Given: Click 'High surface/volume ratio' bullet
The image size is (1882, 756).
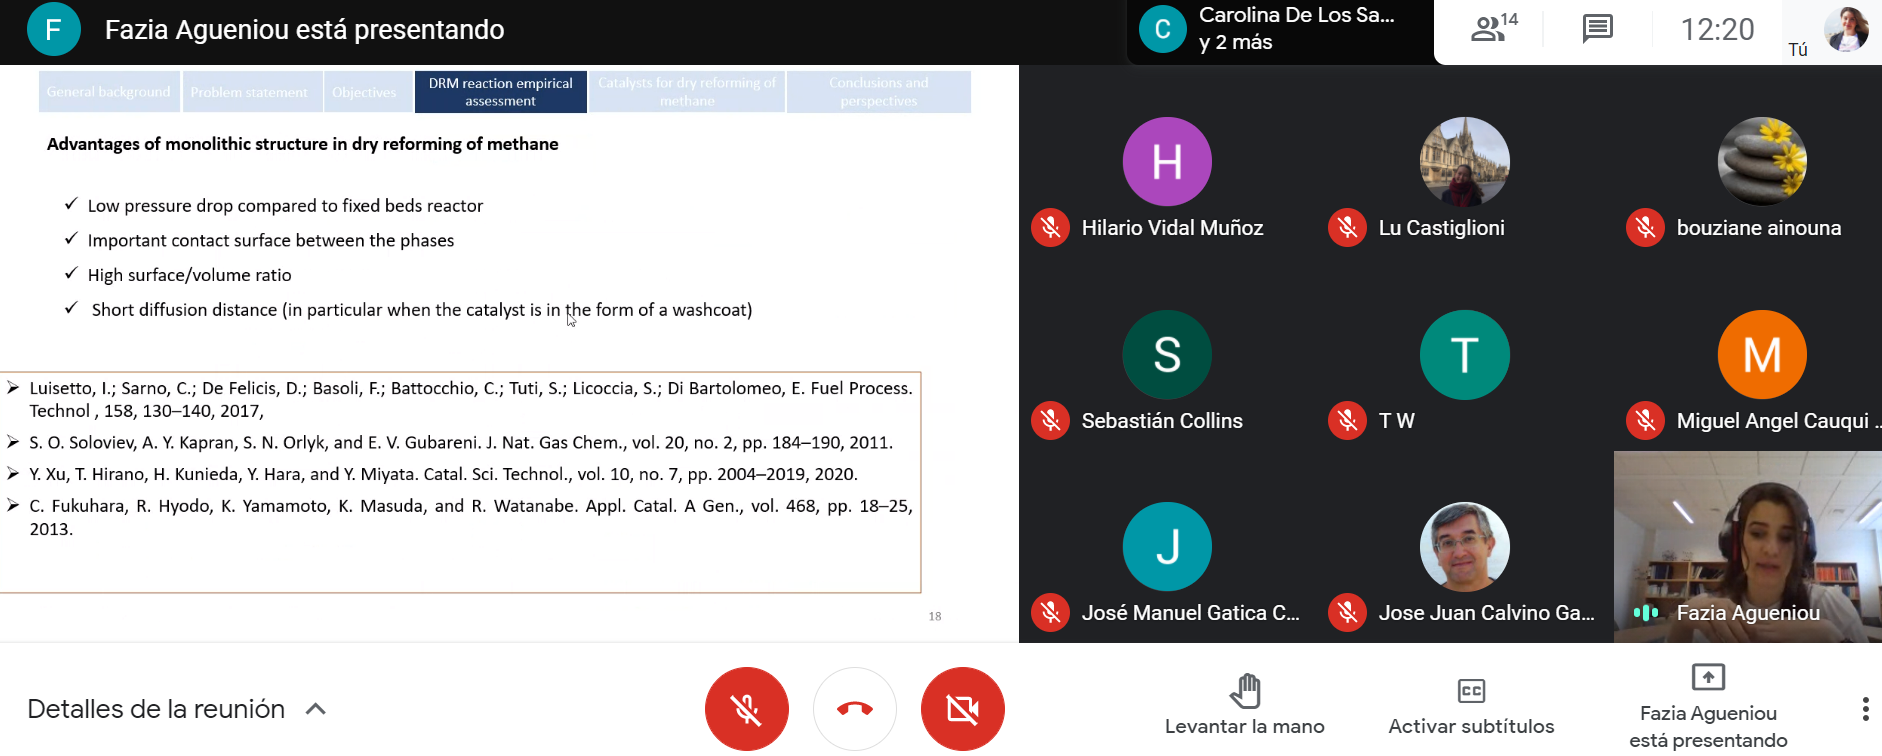Looking at the screenshot, I should click(189, 275).
